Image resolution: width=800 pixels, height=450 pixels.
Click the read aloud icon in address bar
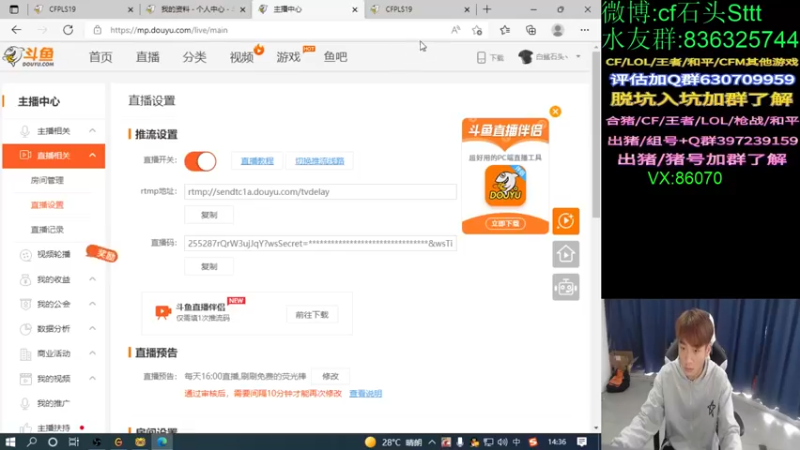pyautogui.click(x=455, y=30)
